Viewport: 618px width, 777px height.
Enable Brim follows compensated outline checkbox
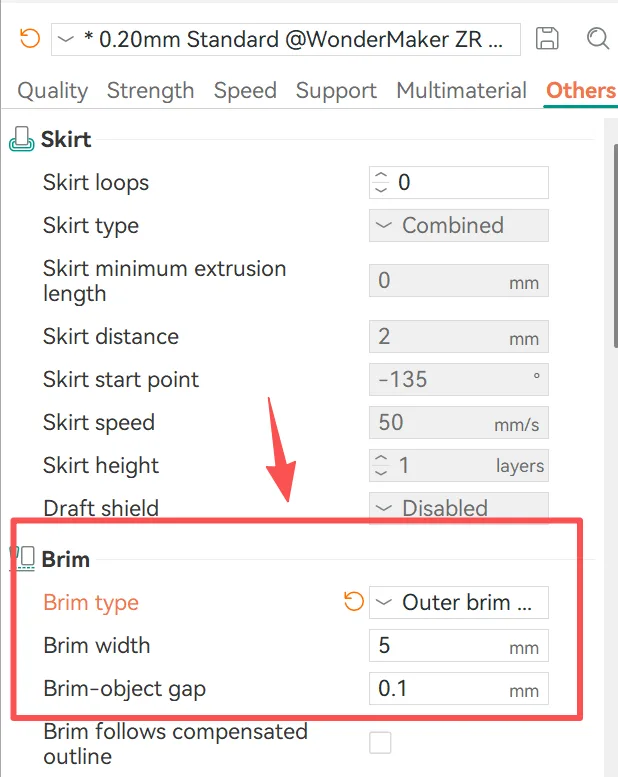(x=380, y=743)
